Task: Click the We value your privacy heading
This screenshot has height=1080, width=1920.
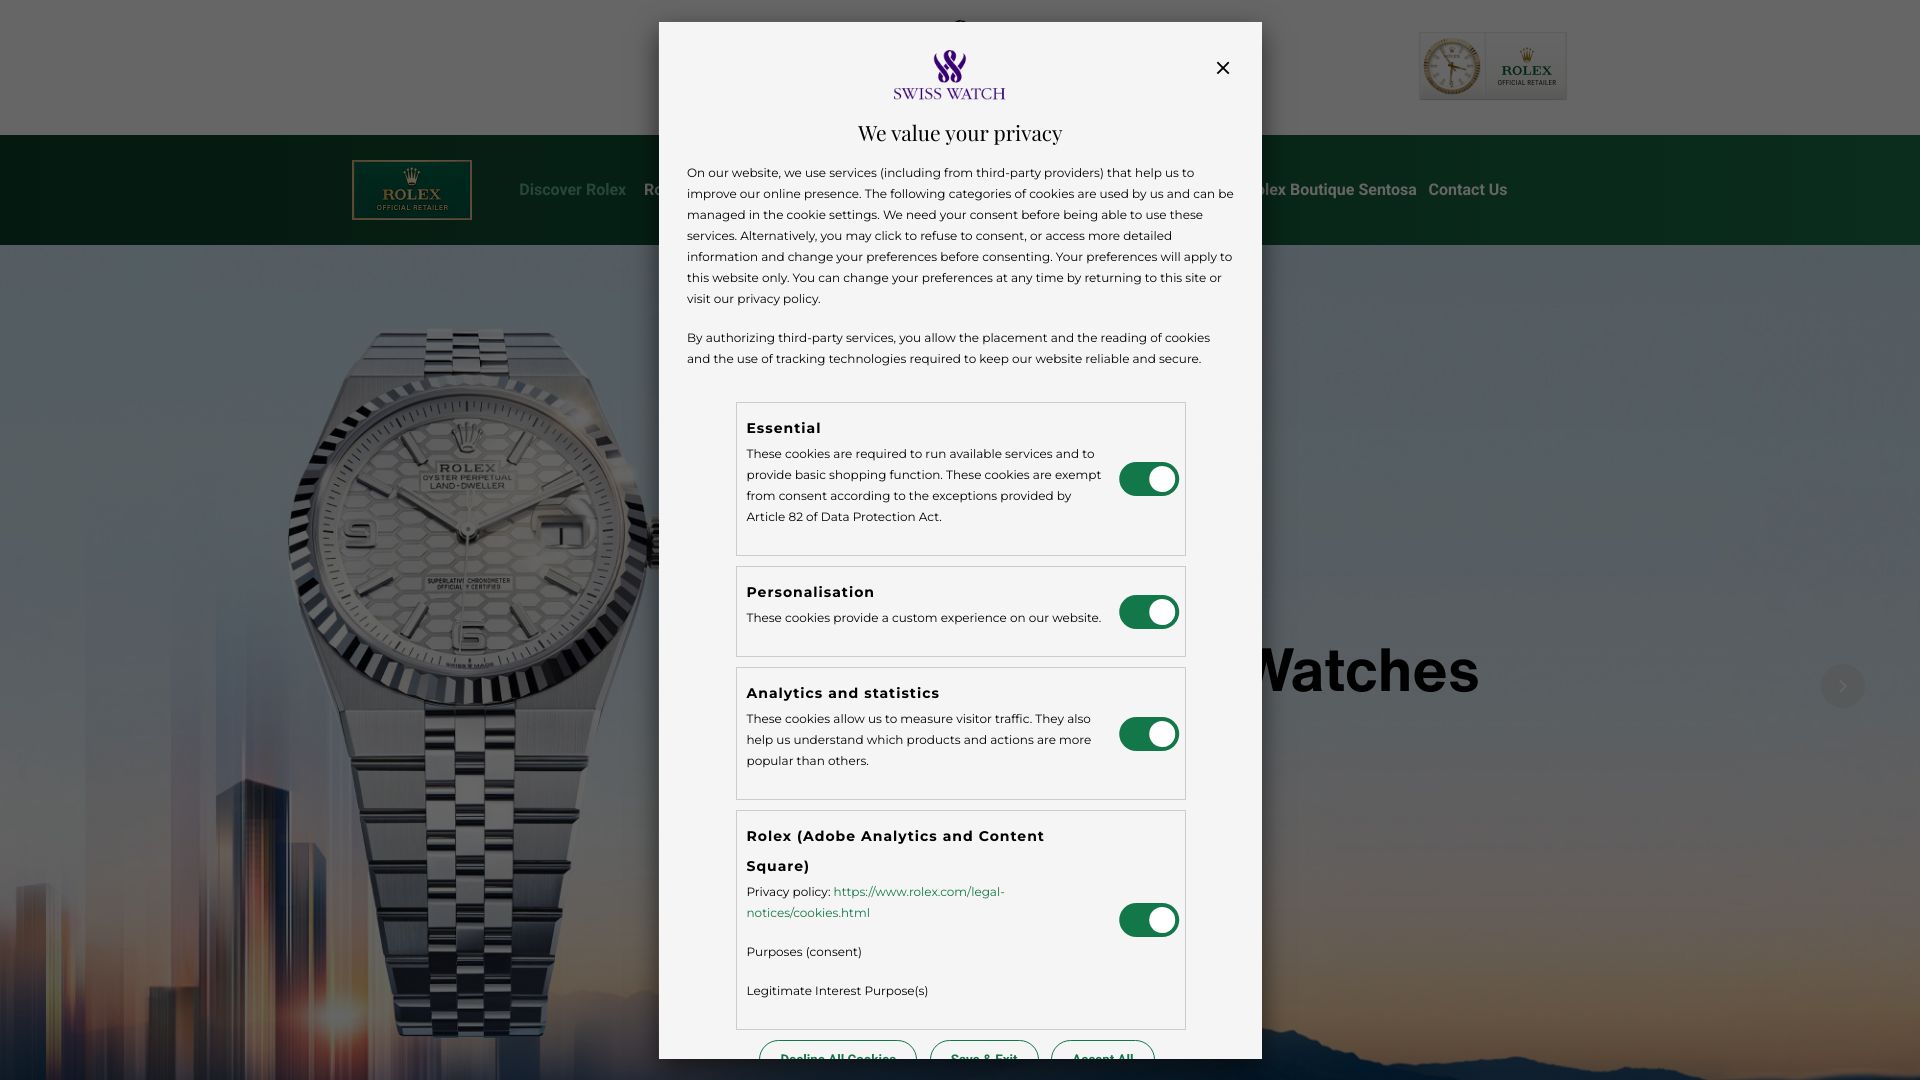Action: (x=960, y=133)
